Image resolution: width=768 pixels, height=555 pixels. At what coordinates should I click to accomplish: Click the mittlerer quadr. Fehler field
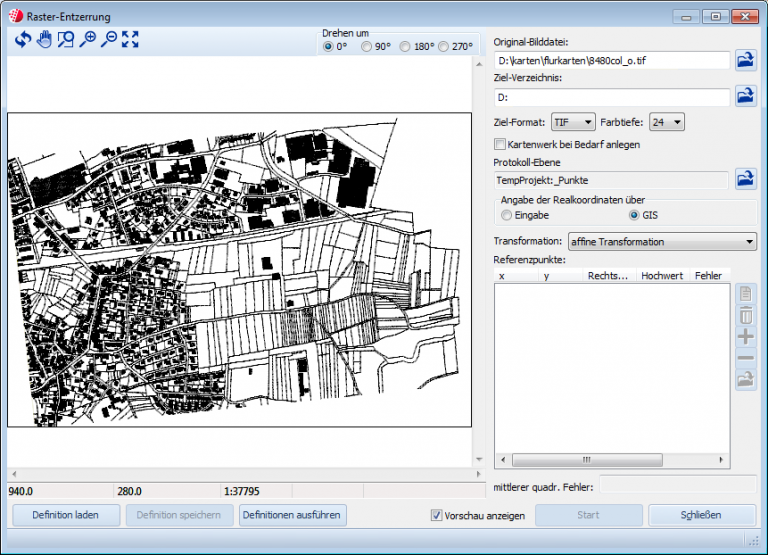point(678,485)
